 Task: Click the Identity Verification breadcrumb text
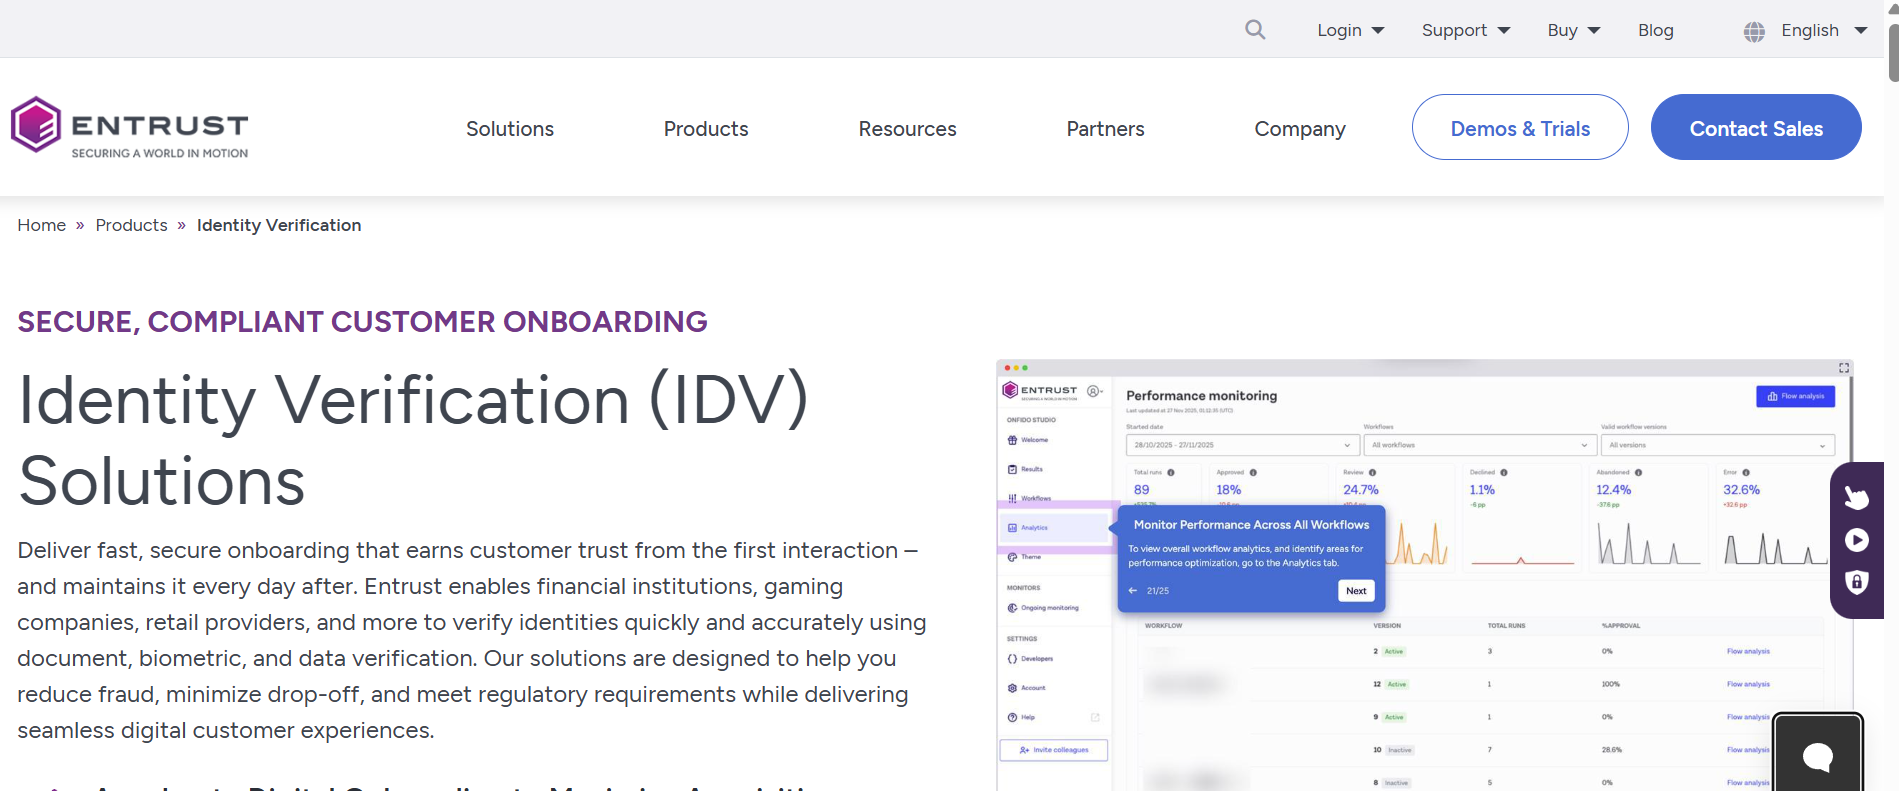click(x=279, y=225)
